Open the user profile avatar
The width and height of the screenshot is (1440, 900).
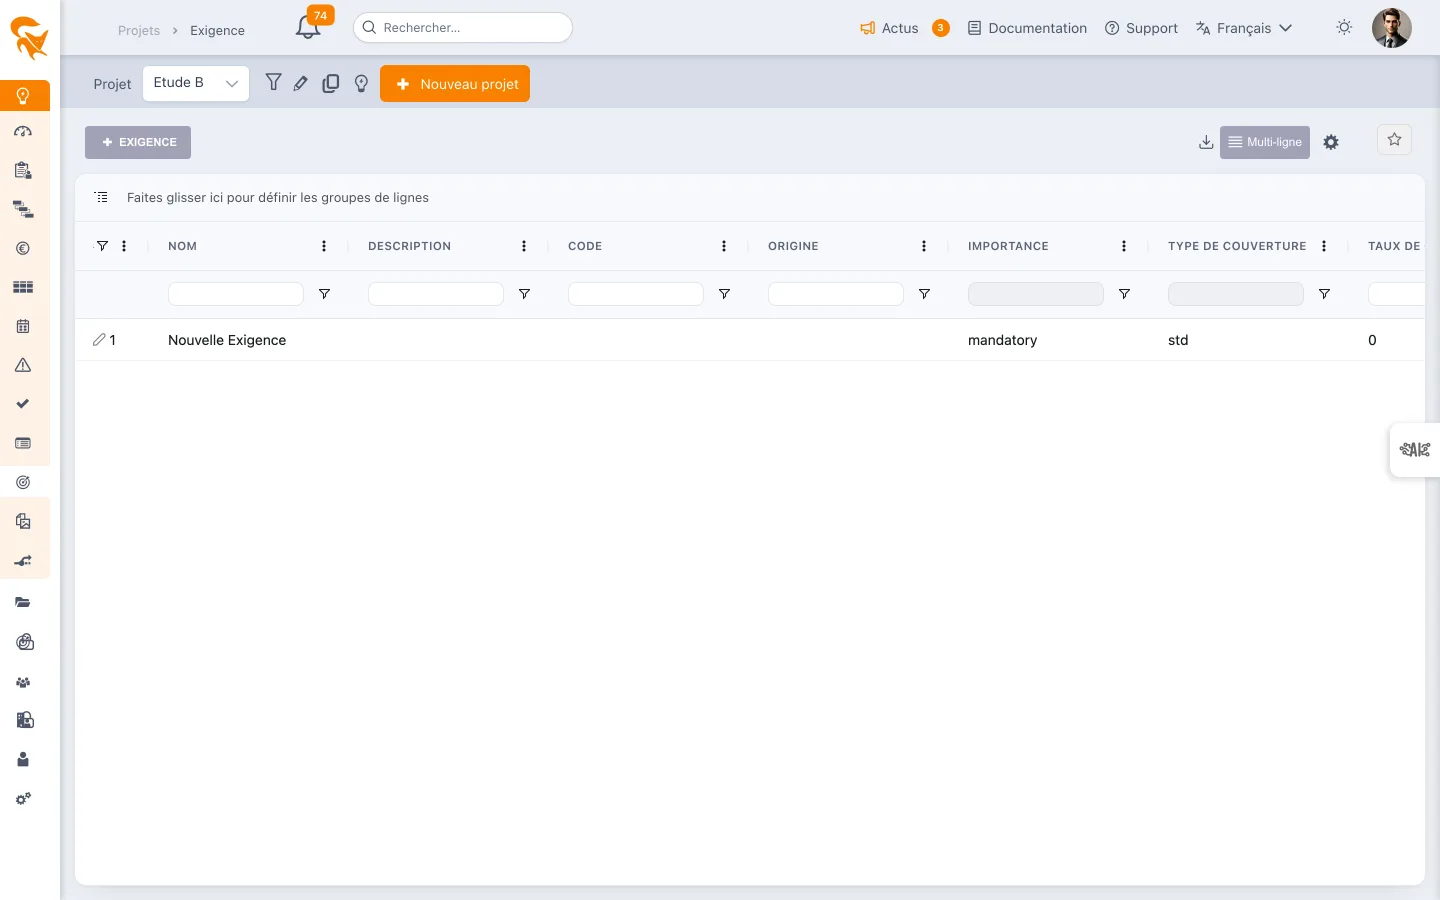point(1392,28)
